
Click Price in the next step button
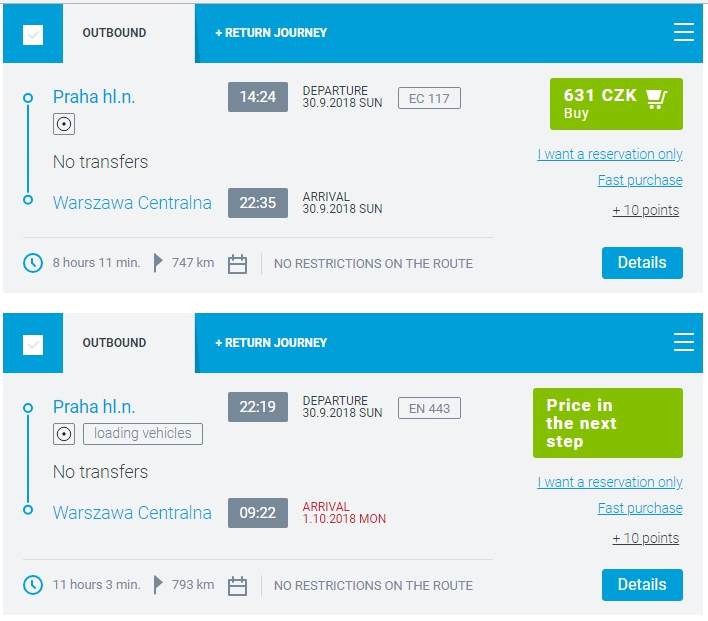[608, 423]
